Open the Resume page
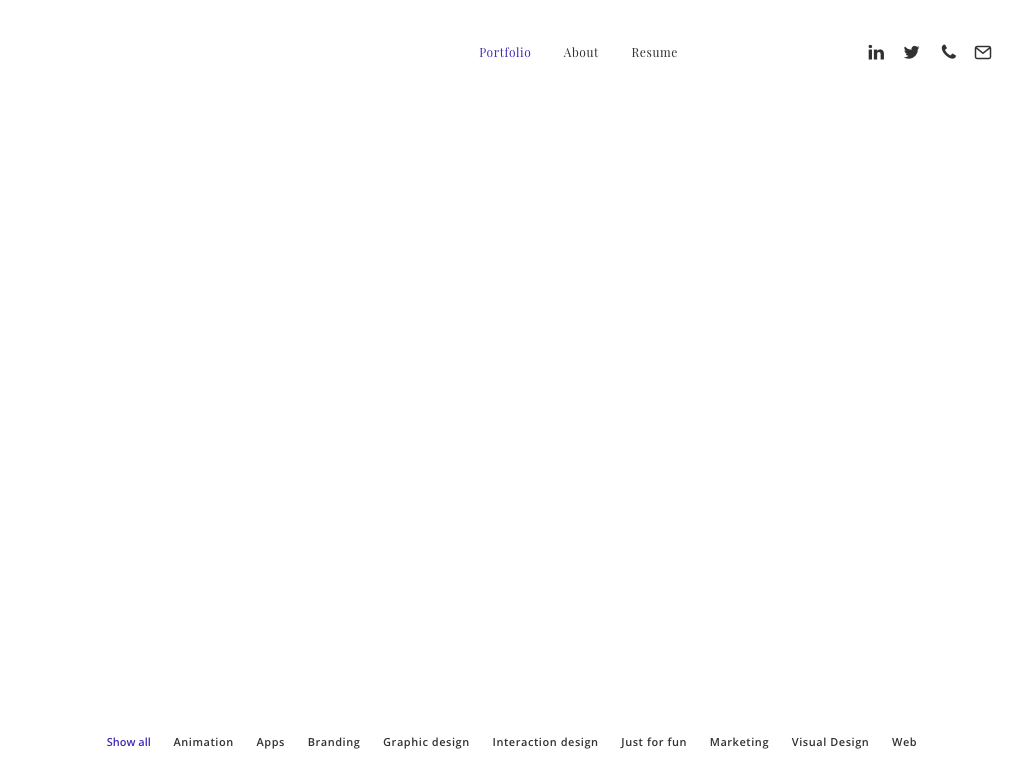 [x=654, y=52]
